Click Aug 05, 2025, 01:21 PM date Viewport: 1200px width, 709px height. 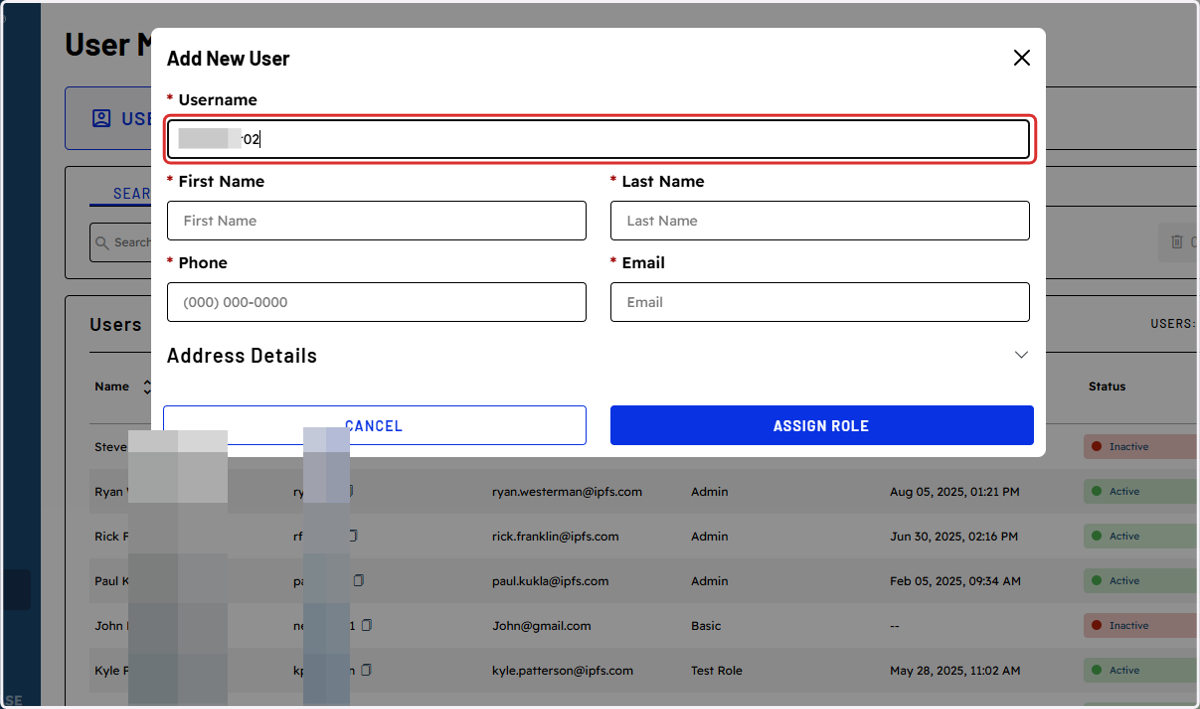pyautogui.click(x=955, y=492)
